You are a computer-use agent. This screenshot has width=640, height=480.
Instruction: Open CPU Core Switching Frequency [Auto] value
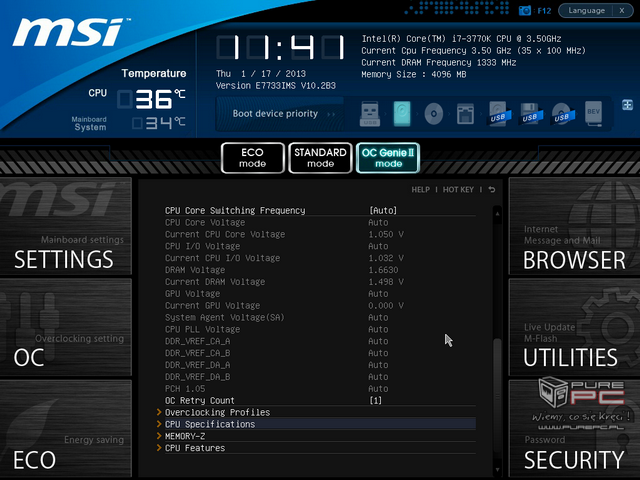point(383,211)
